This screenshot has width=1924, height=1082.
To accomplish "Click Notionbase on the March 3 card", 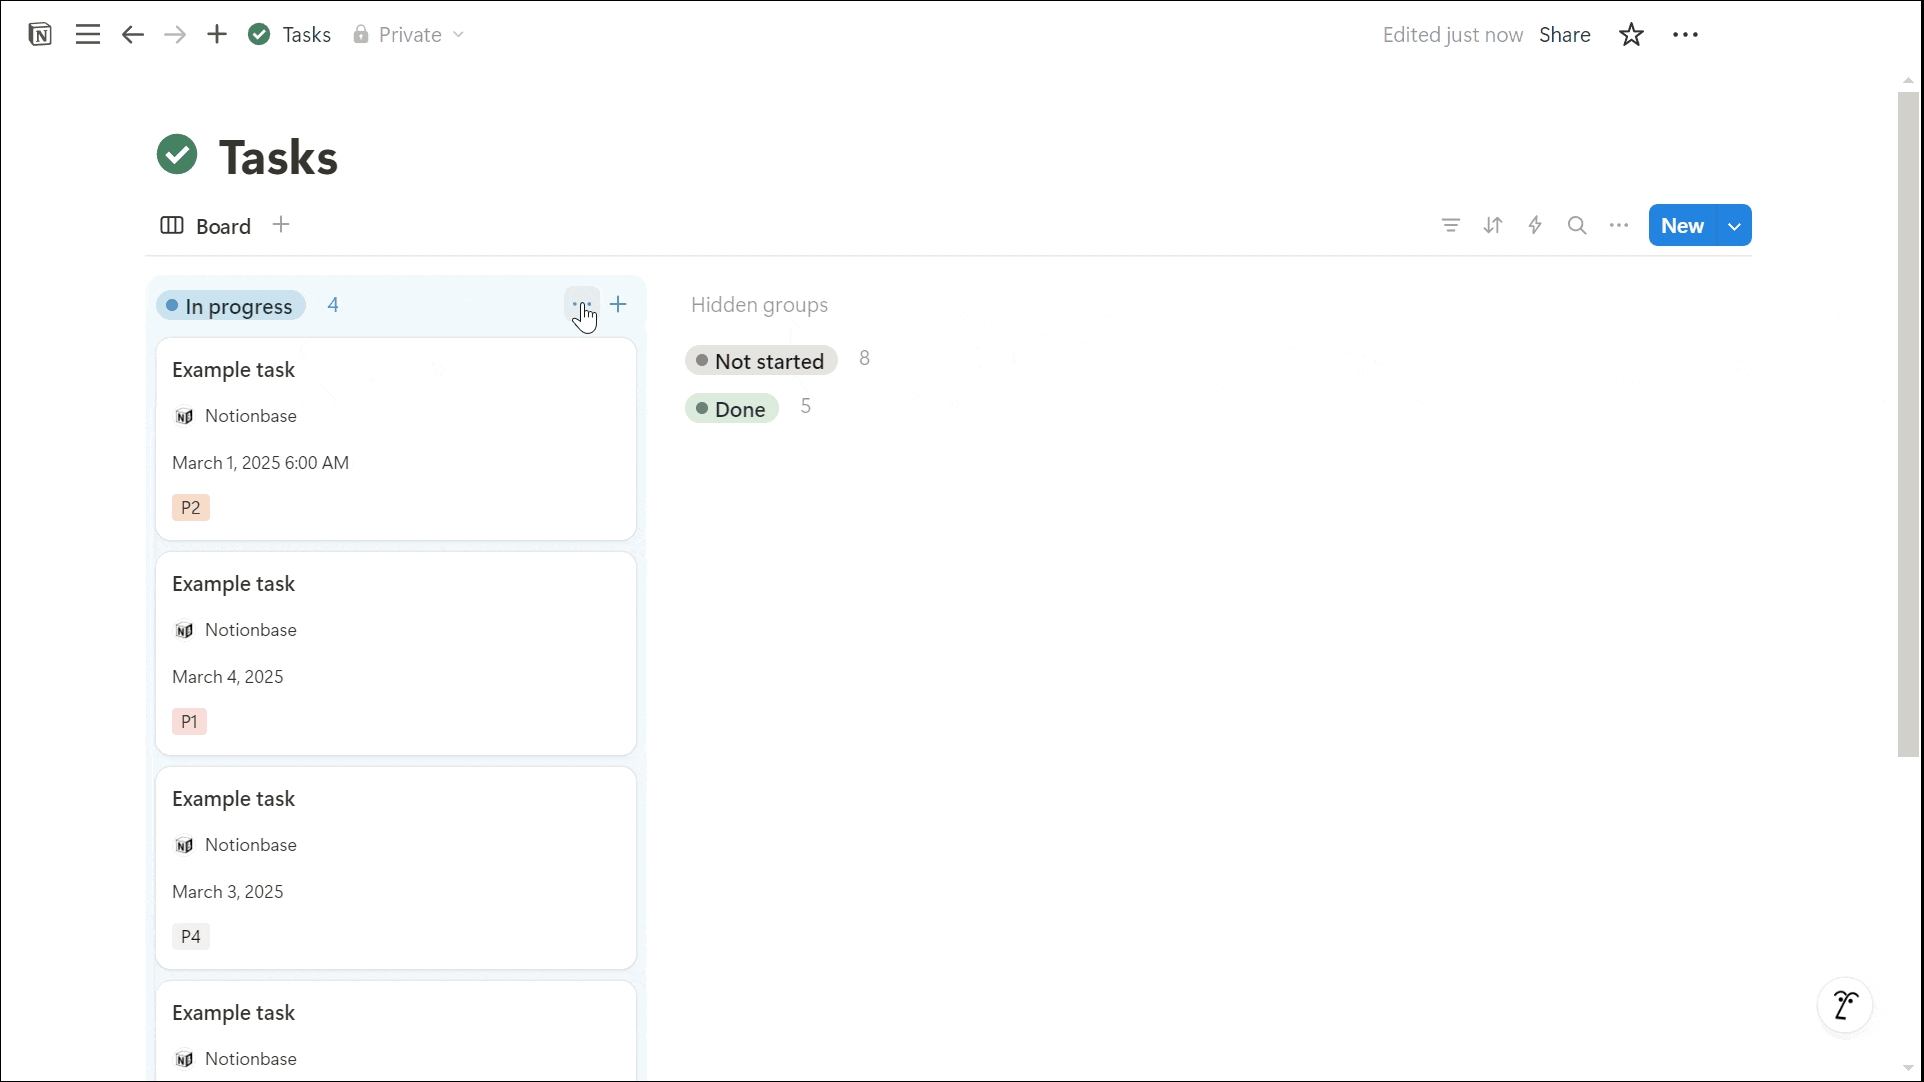I will tap(251, 845).
